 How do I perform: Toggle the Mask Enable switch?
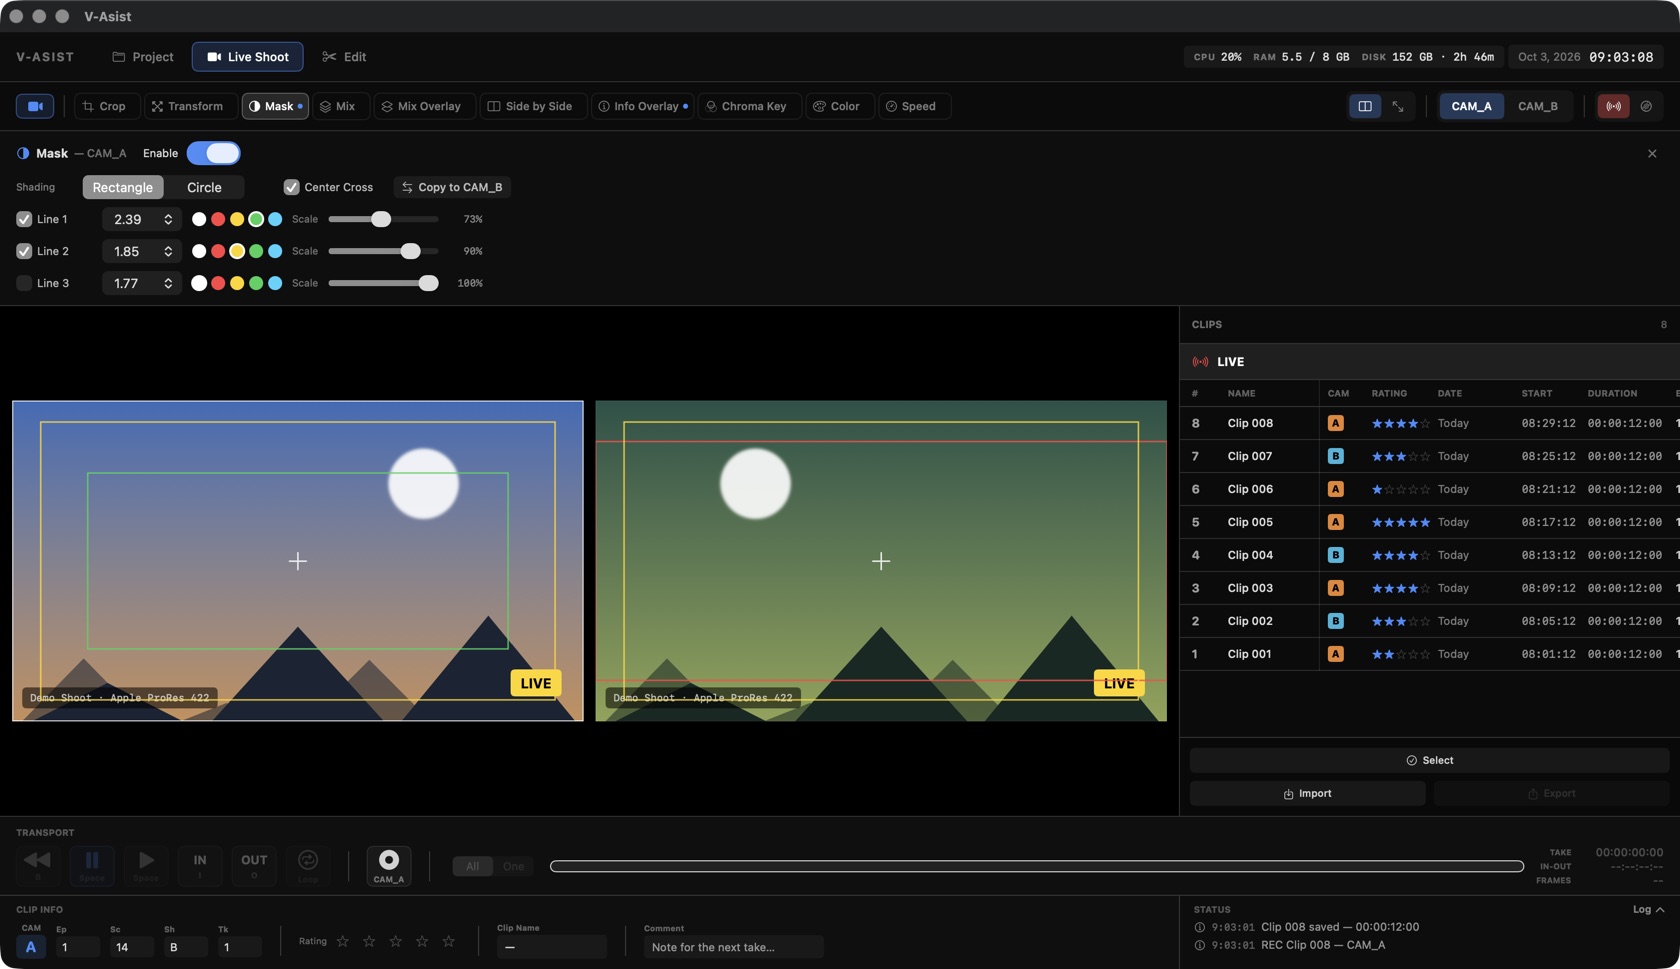213,153
